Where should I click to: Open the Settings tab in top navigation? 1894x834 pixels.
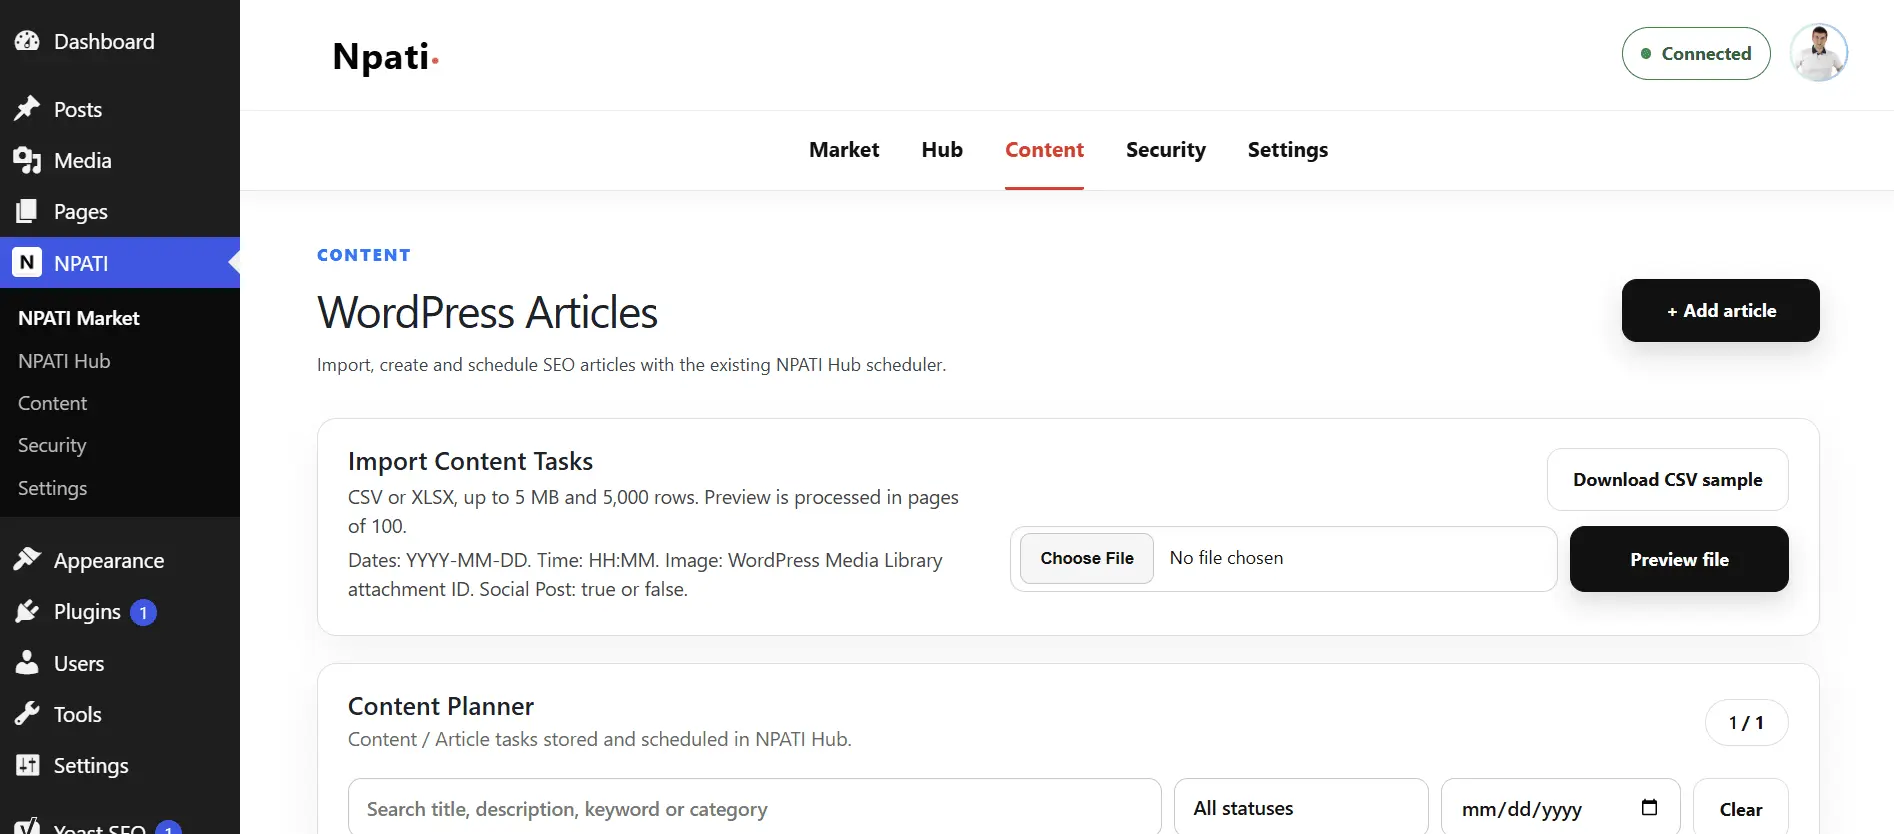(1288, 150)
